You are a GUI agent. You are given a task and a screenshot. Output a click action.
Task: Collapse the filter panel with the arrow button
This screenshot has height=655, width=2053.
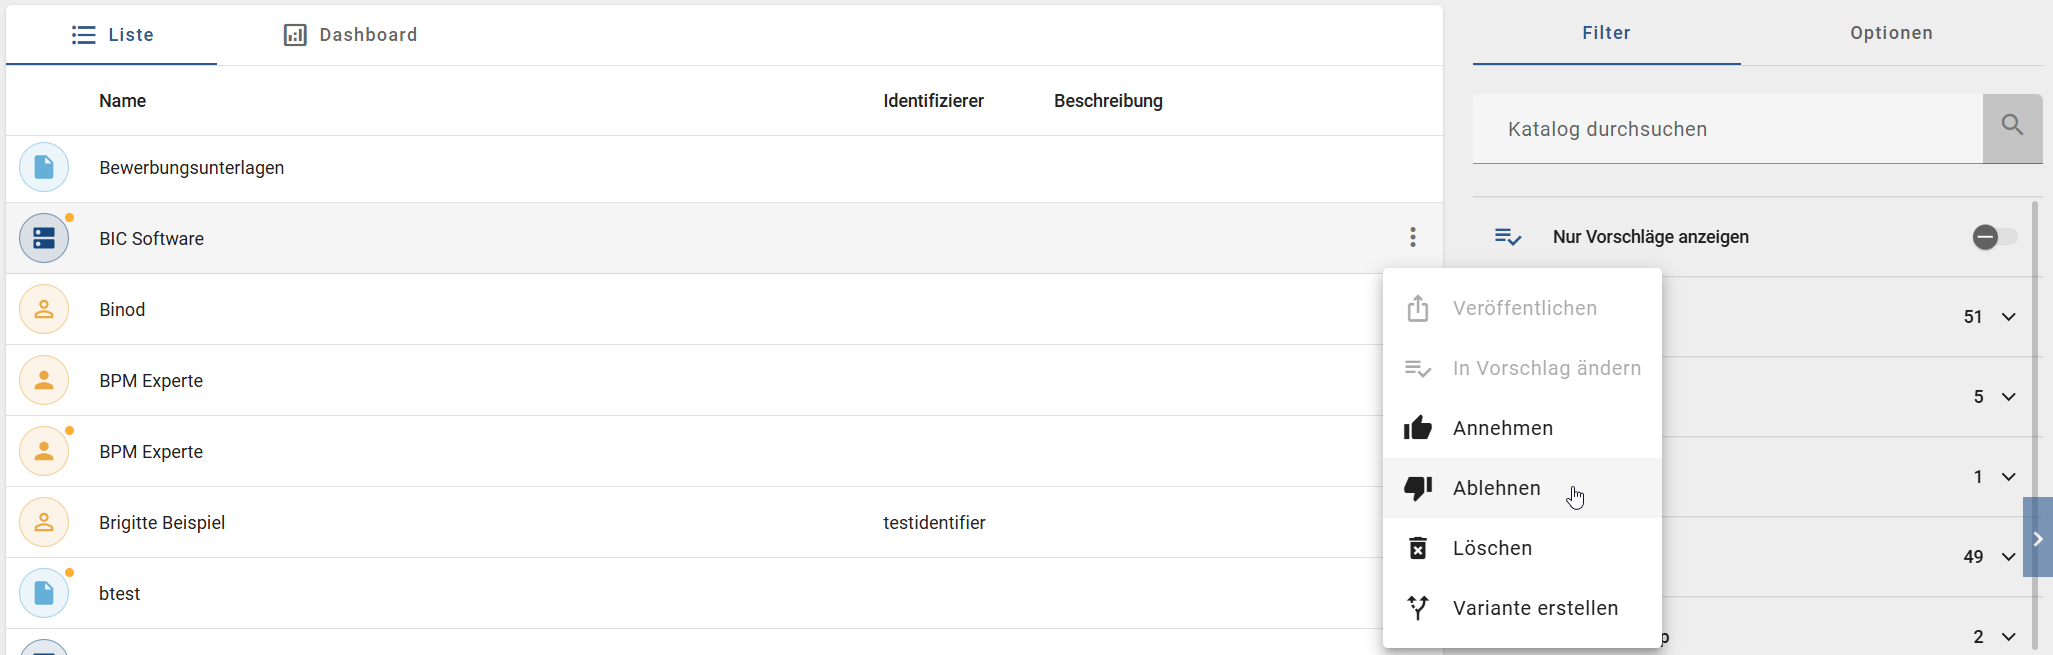(x=2037, y=538)
